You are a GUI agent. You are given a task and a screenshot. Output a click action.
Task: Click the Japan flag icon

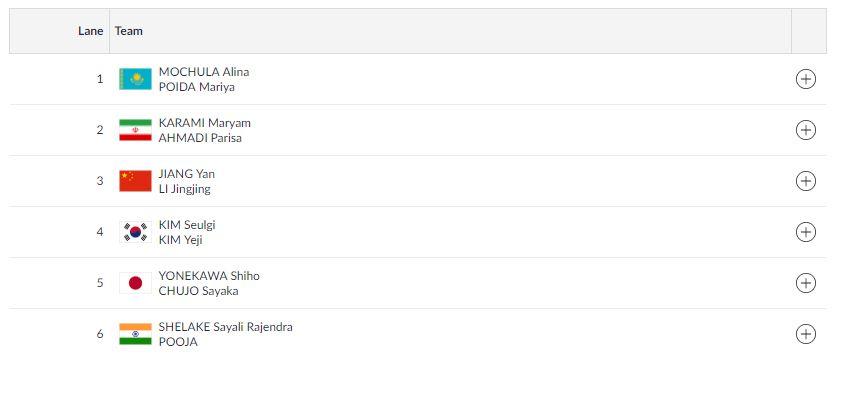tap(135, 283)
